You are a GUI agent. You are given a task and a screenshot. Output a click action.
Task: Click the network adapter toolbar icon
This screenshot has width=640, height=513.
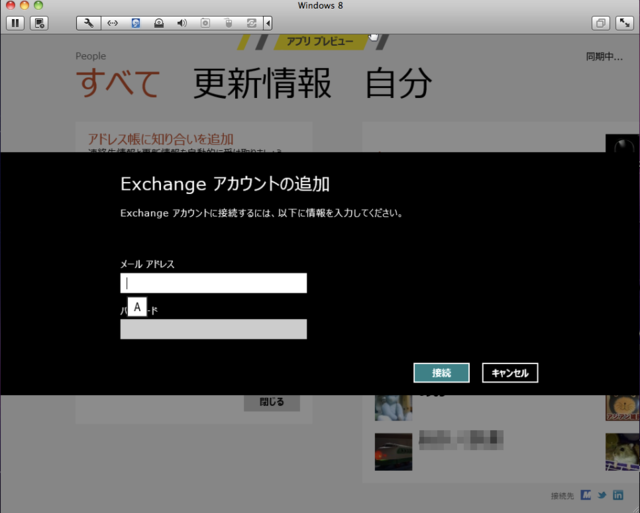pos(113,23)
